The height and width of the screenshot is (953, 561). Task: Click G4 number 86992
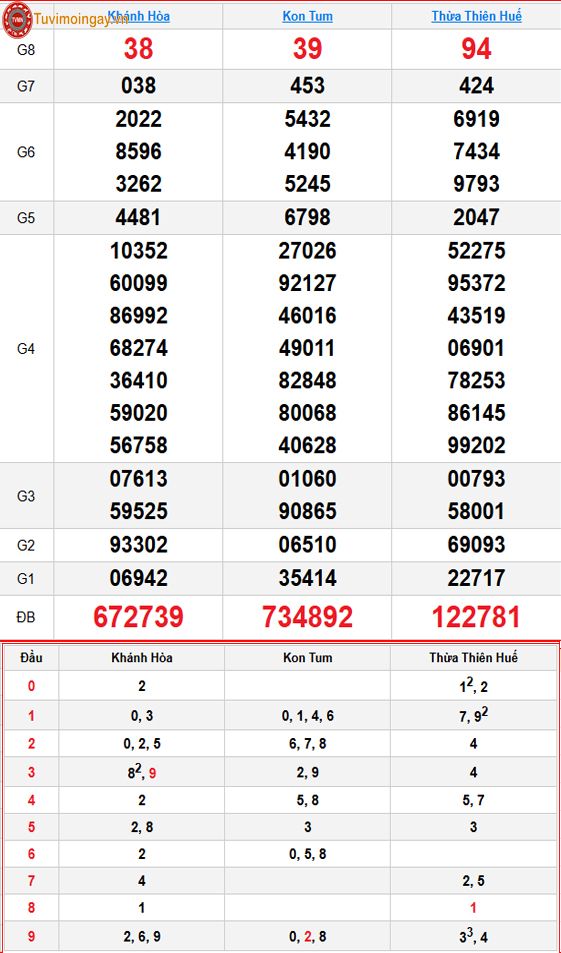139,316
